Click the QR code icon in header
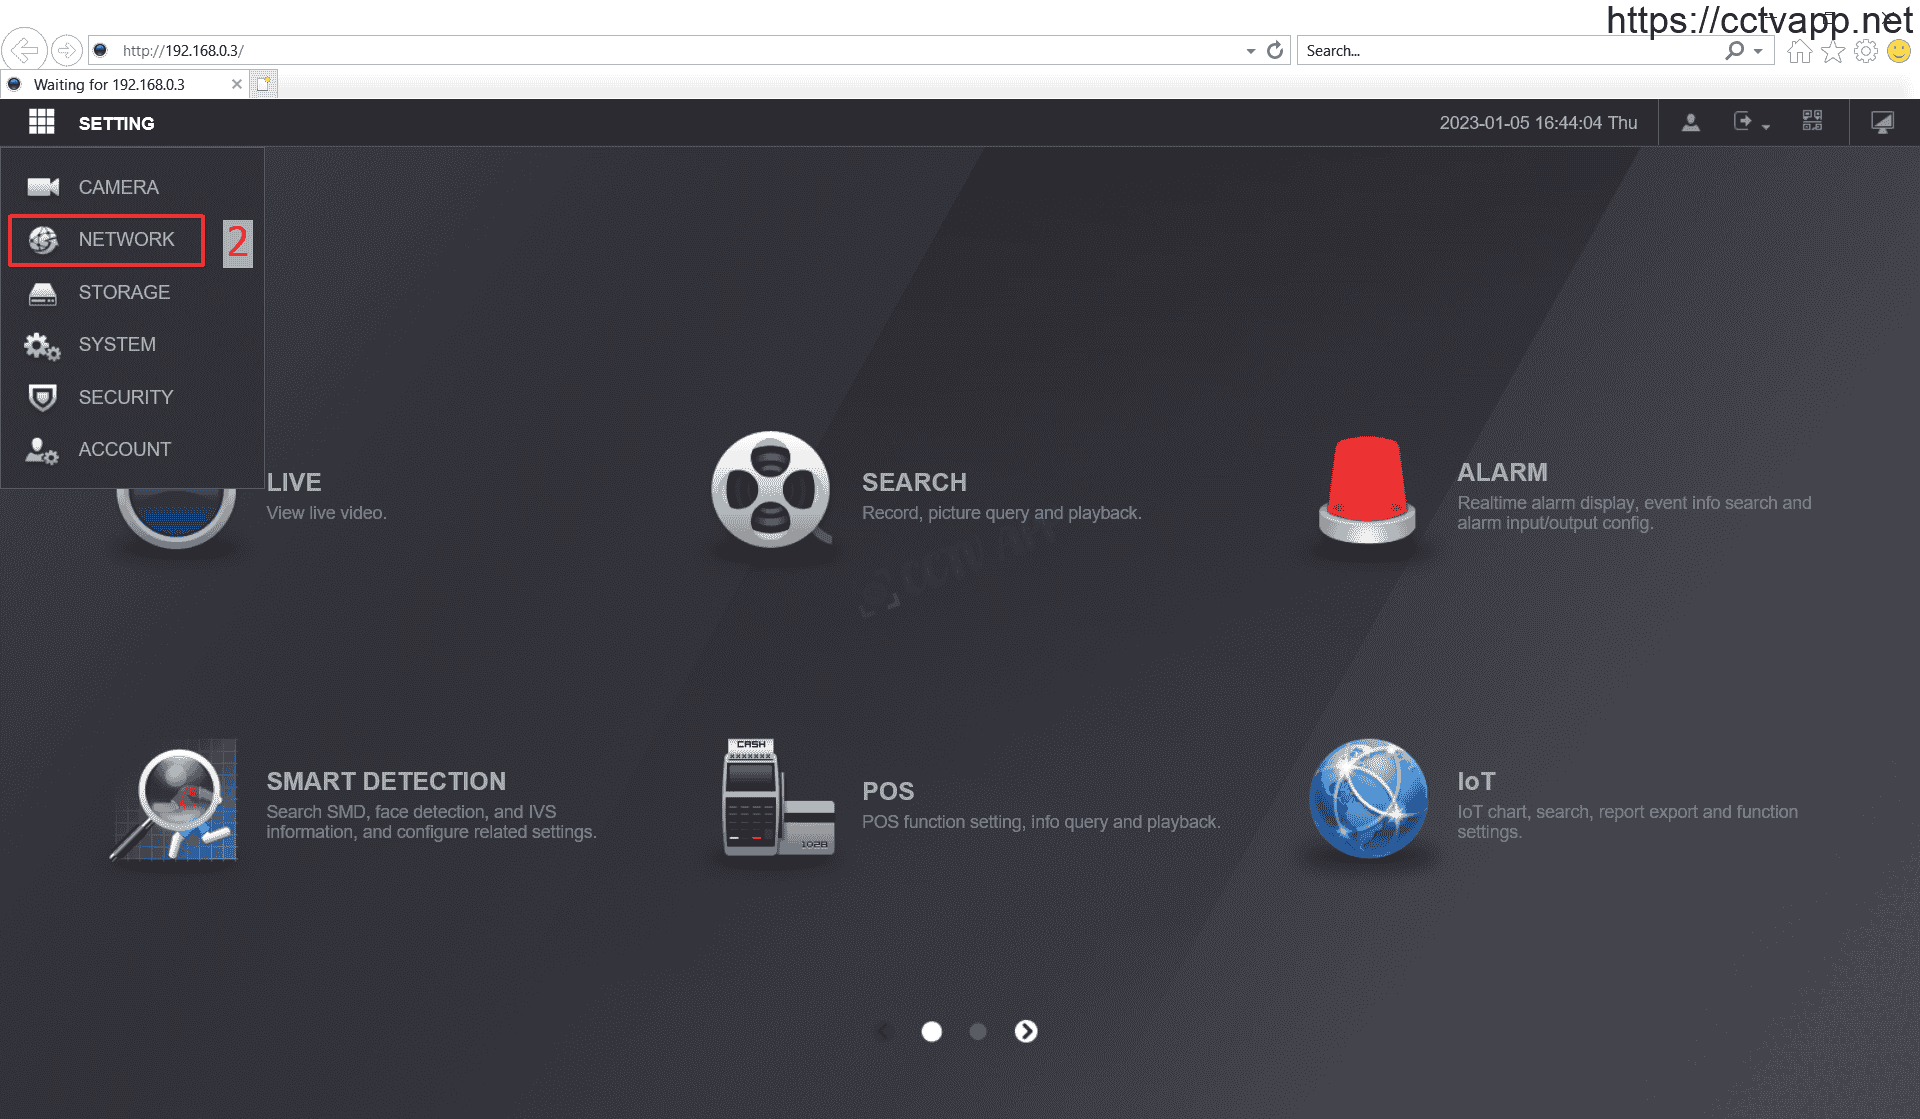This screenshot has height=1119, width=1920. pos(1812,122)
